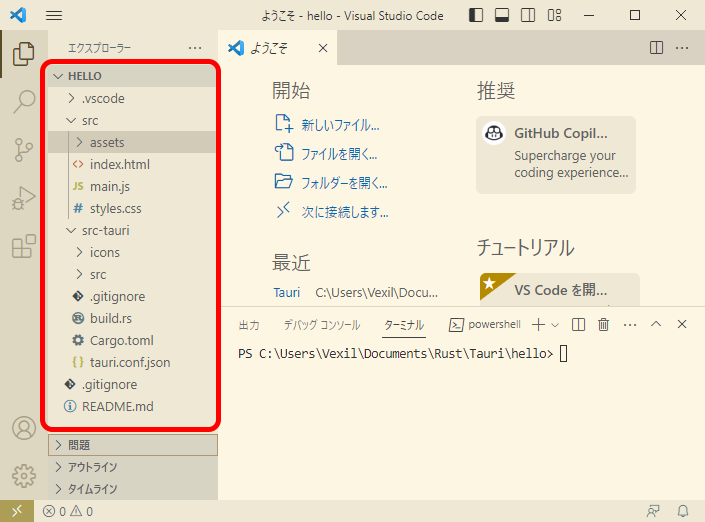Toggle the secondary sidebar layout button
Image resolution: width=705 pixels, height=522 pixels.
pyautogui.click(x=527, y=15)
